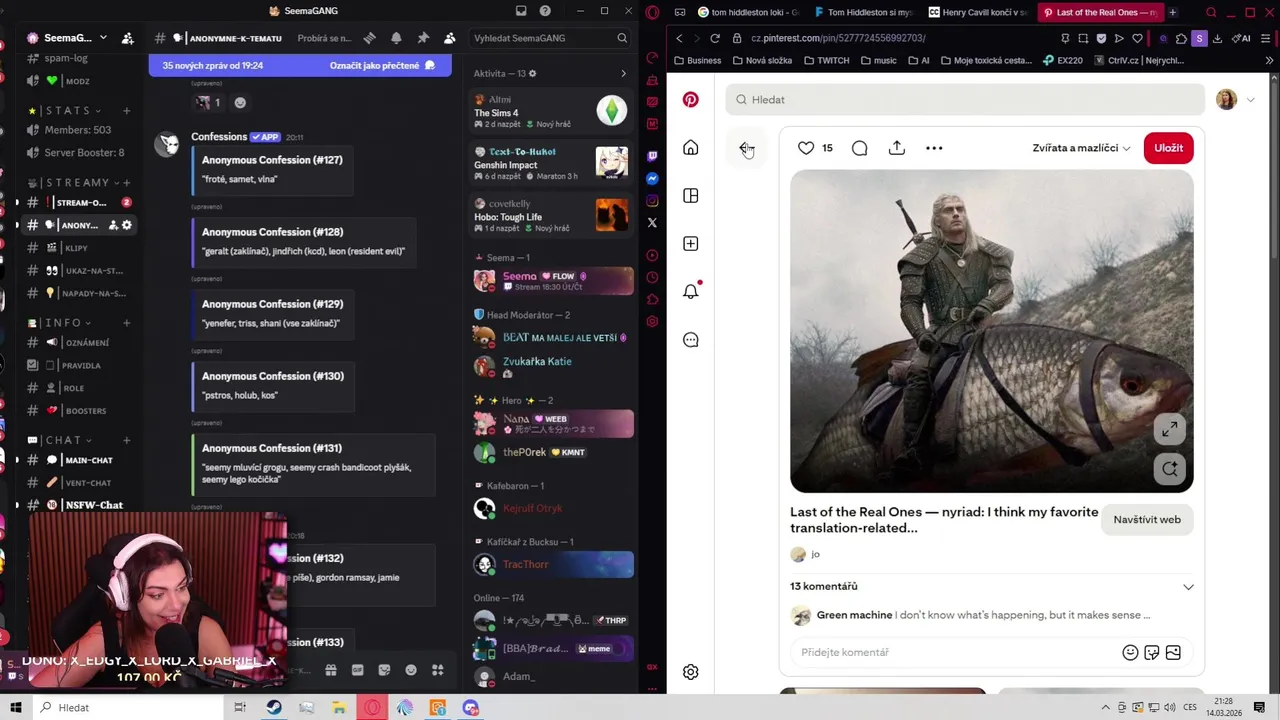Select the Last of the Real Ones tab
Viewport: 1280px width, 720px height.
[1100, 12]
